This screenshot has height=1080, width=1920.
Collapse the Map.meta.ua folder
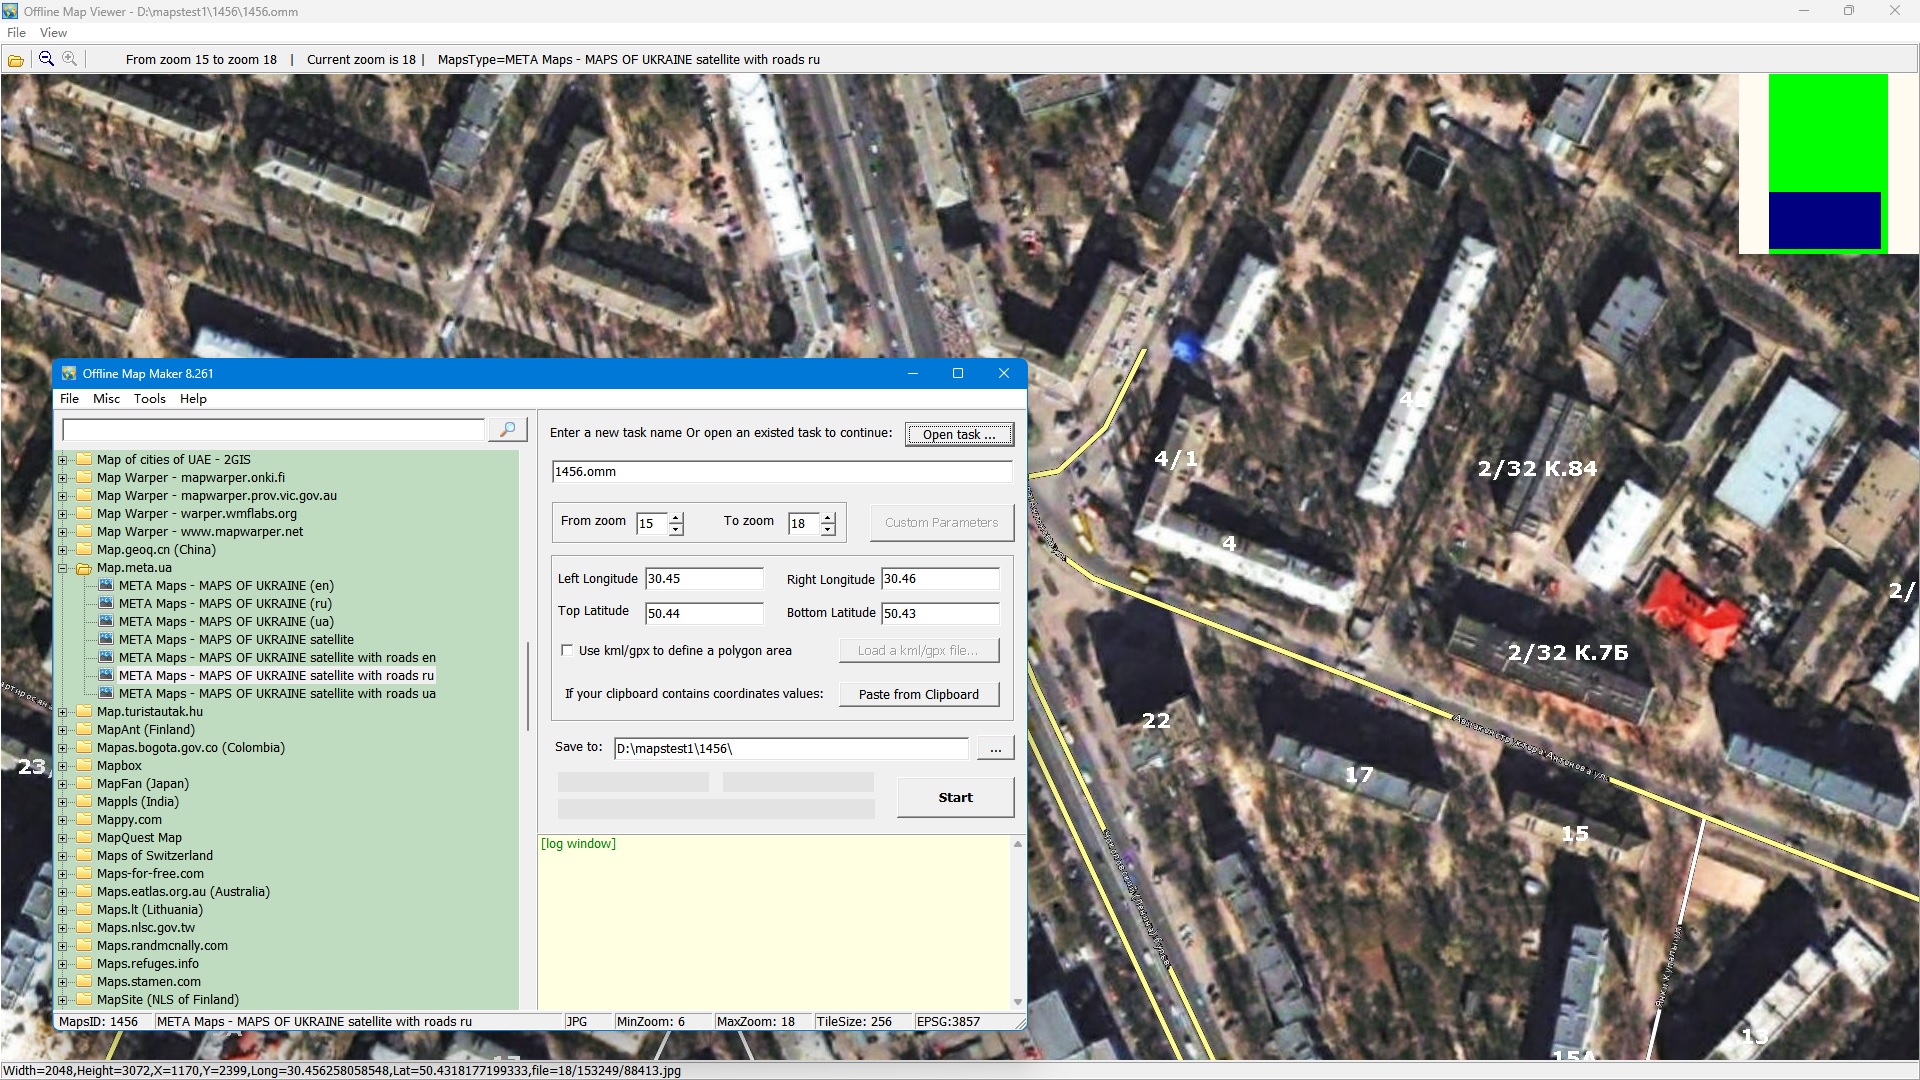[63, 568]
